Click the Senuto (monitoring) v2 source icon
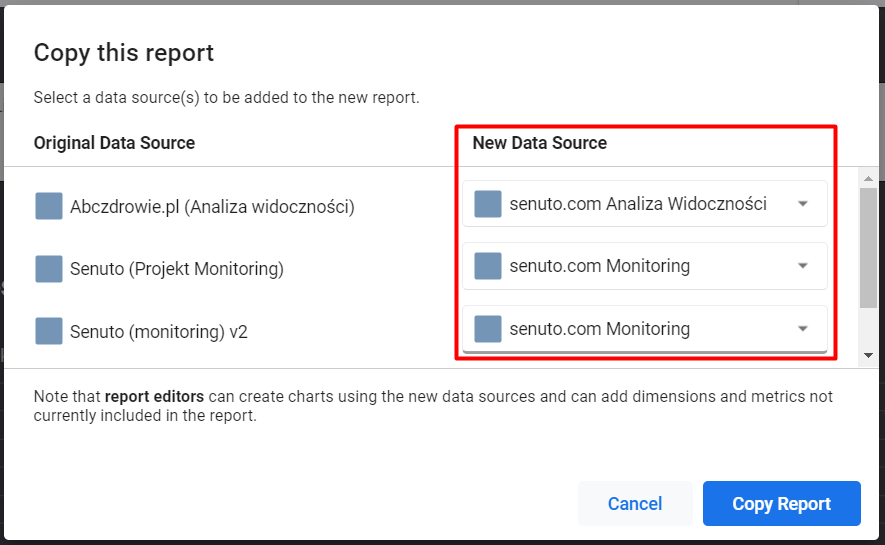Screen dimensions: 885x545 [49, 331]
